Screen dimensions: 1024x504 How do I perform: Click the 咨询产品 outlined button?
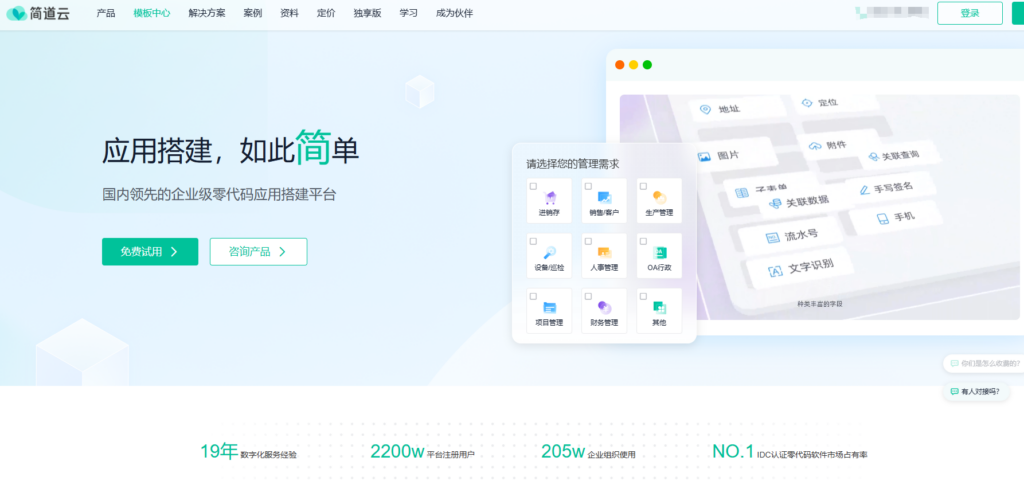(258, 252)
